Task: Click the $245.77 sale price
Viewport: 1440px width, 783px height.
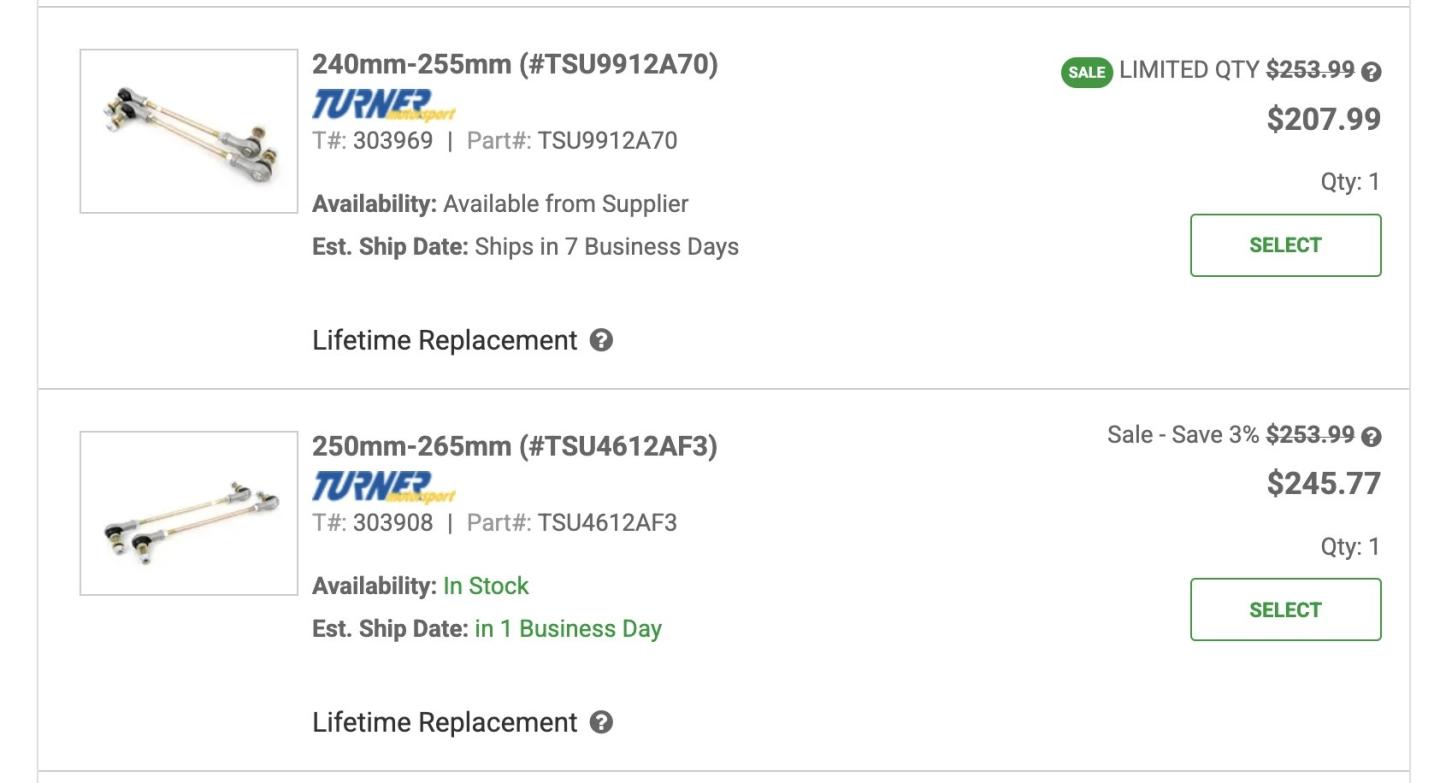Action: [1323, 483]
